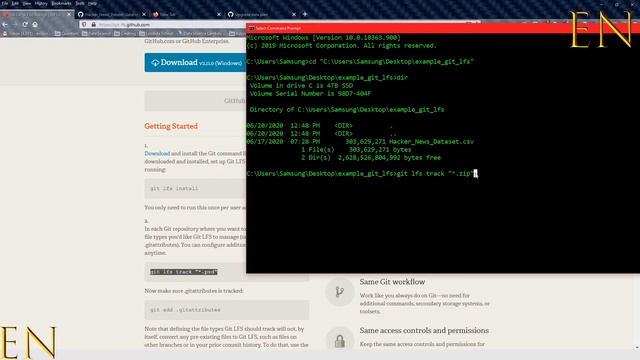
Task: Click the Download link in step 1
Action: pos(157,153)
